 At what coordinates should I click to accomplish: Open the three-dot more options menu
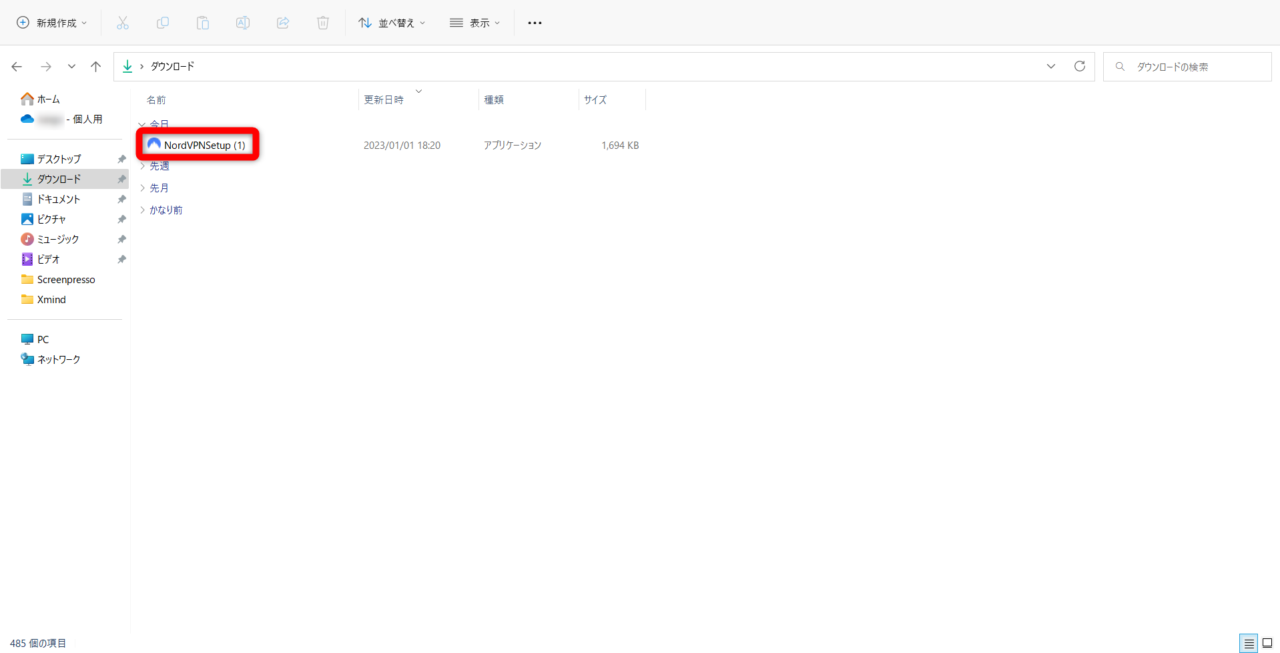534,22
